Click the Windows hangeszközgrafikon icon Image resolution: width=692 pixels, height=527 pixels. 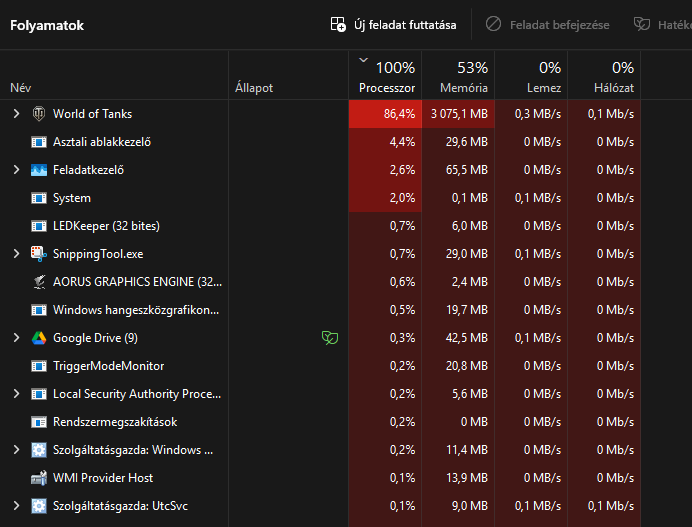(39, 310)
